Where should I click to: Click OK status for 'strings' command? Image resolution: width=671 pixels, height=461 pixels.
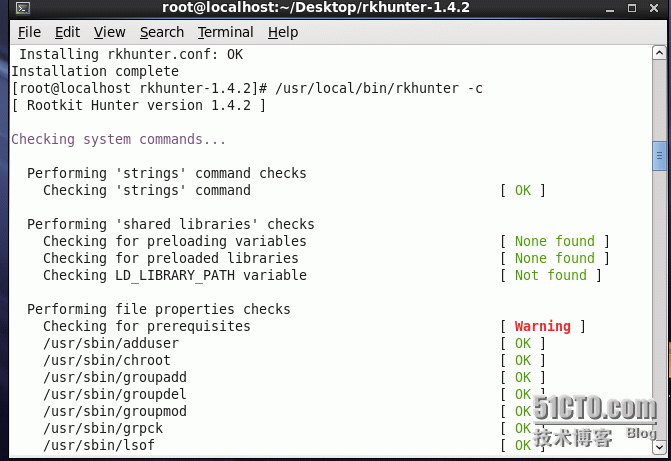[x=523, y=190]
